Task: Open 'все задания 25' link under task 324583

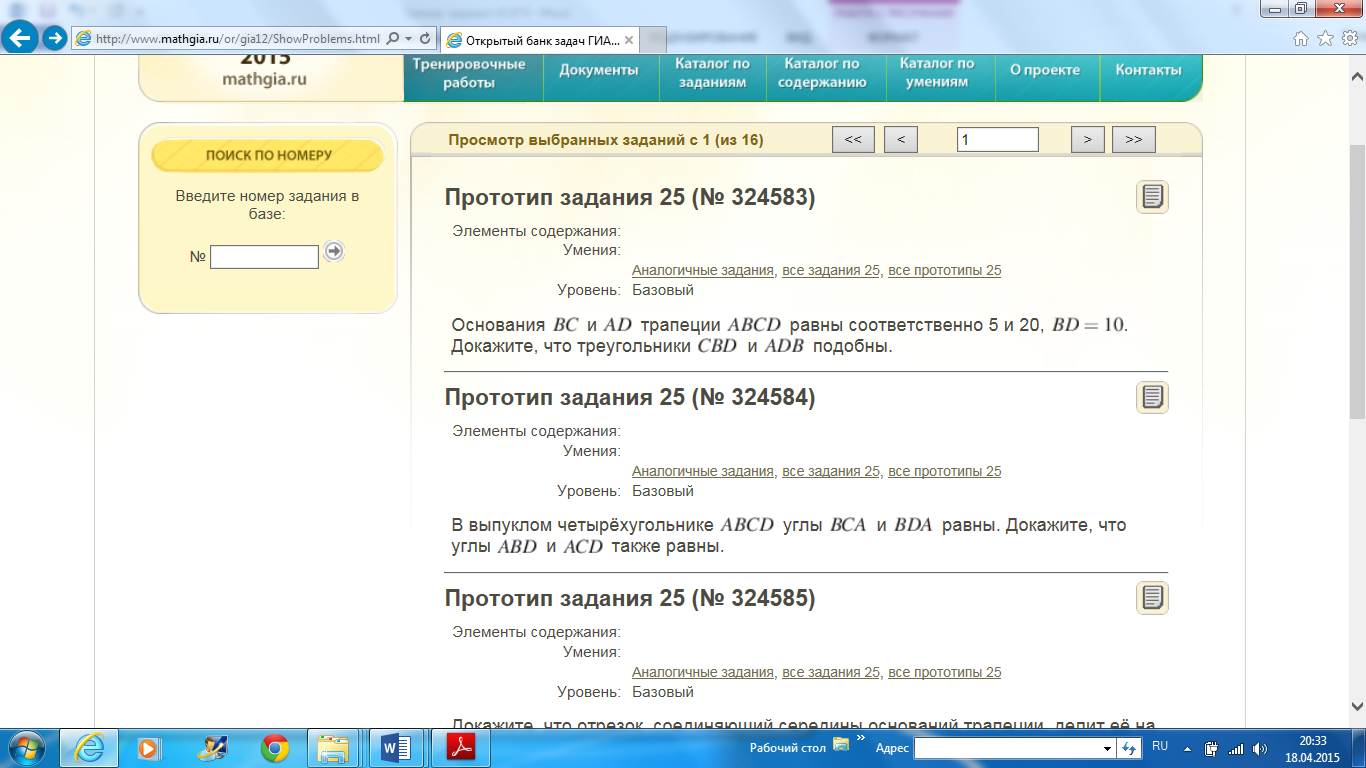Action: tap(831, 271)
